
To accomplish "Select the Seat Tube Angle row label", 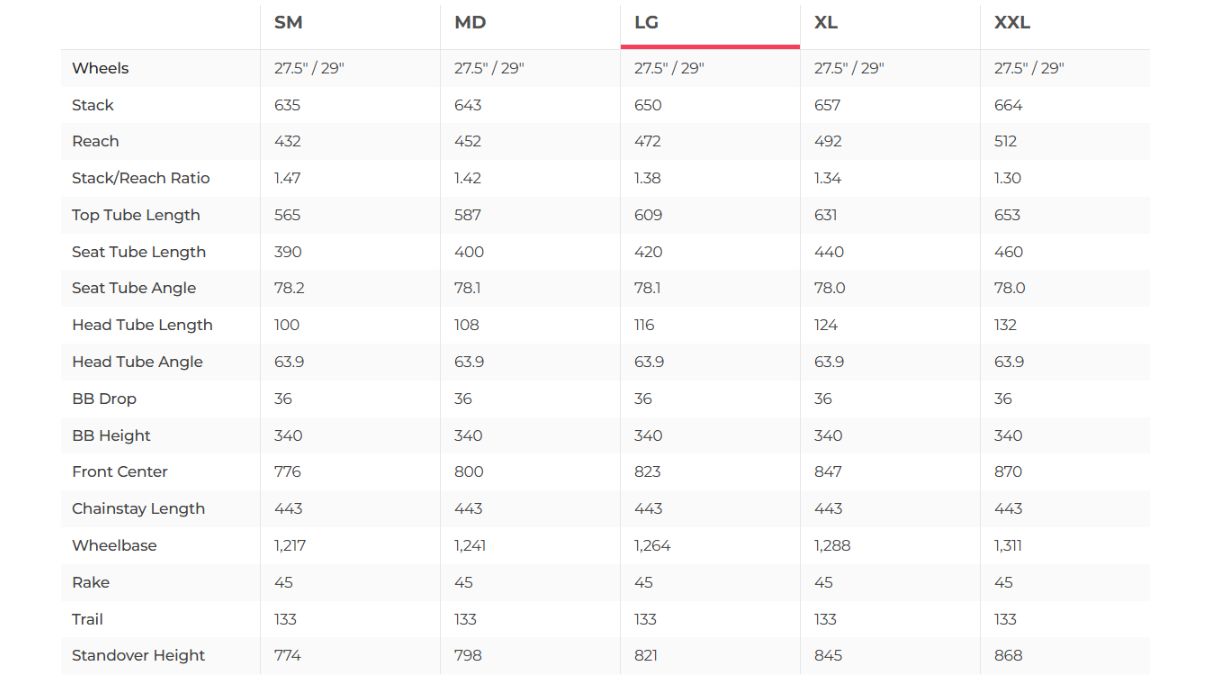I will click(x=134, y=288).
